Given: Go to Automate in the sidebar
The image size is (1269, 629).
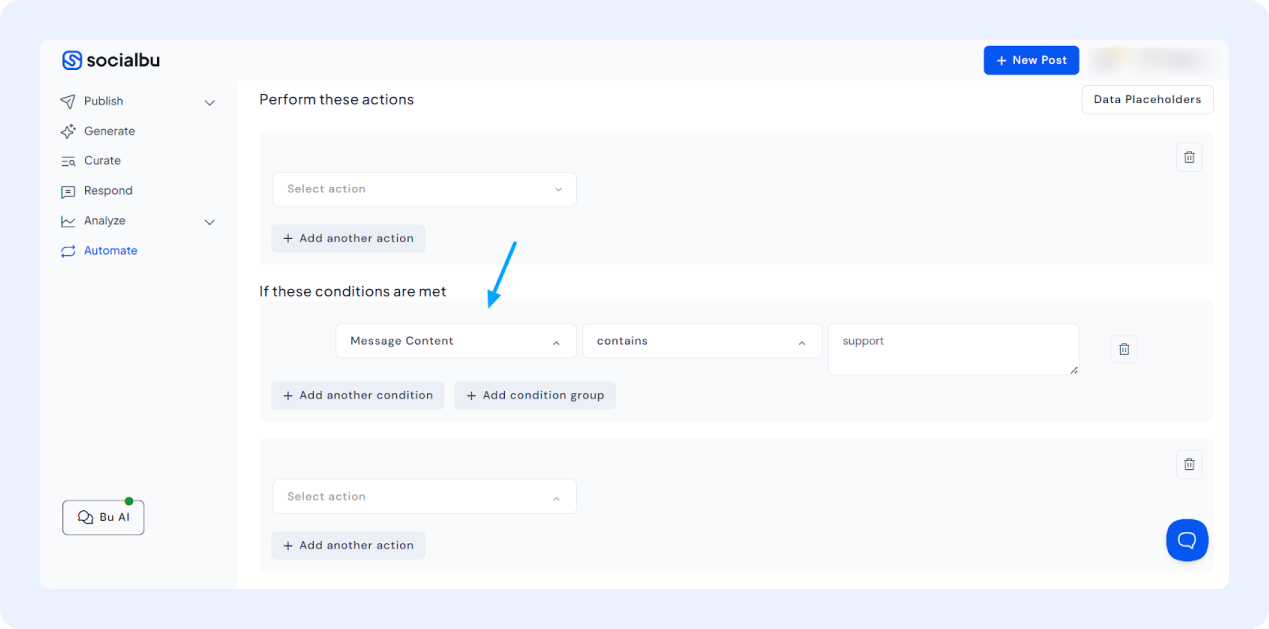Looking at the screenshot, I should [110, 251].
